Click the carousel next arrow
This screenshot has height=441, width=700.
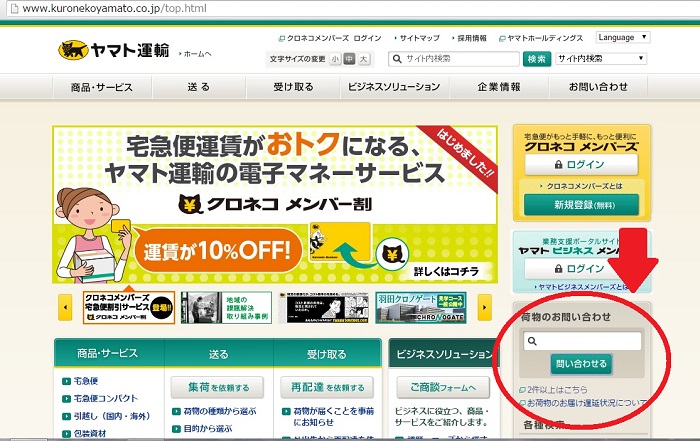485,307
